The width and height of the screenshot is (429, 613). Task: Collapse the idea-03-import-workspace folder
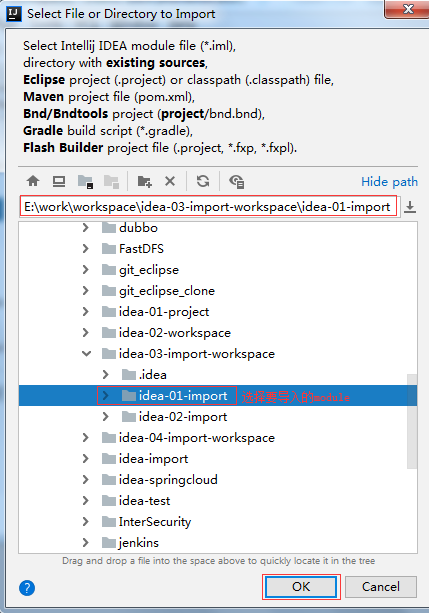tap(86, 354)
